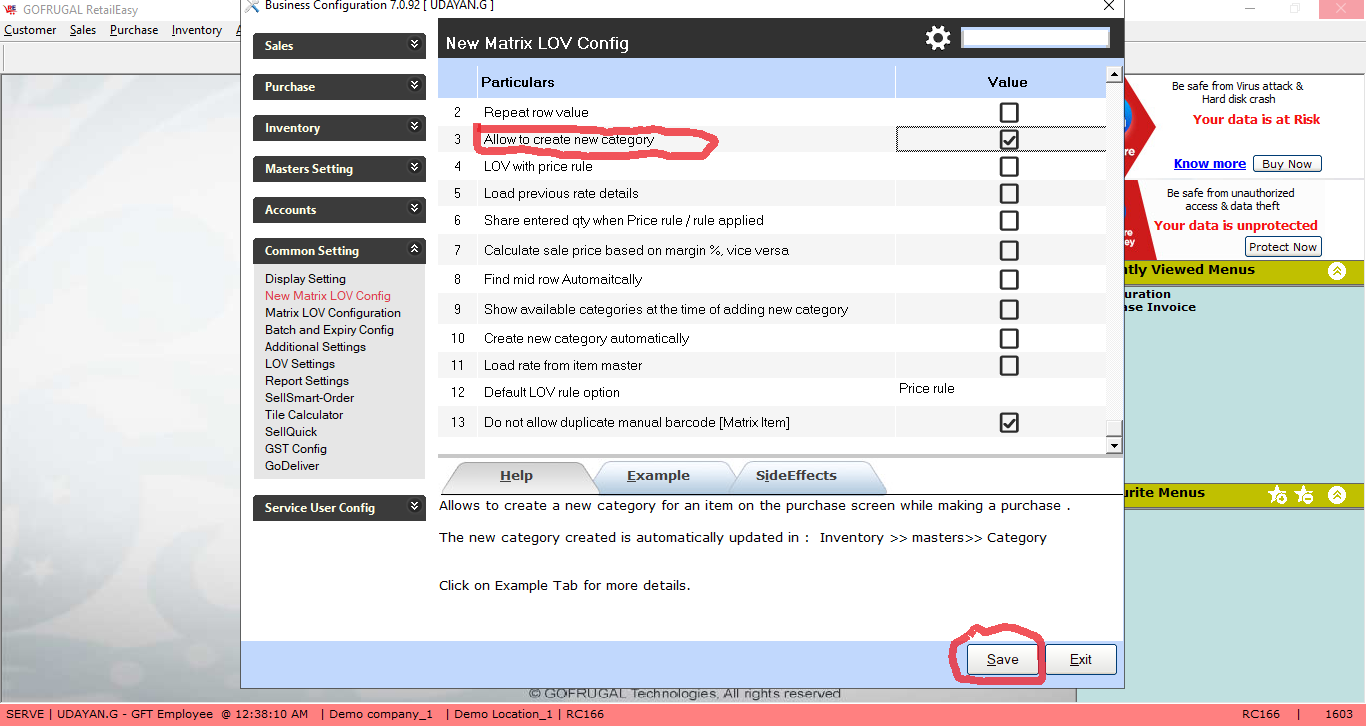This screenshot has height=726, width=1366.
Task: Open LOV Settings item
Action: 300,364
